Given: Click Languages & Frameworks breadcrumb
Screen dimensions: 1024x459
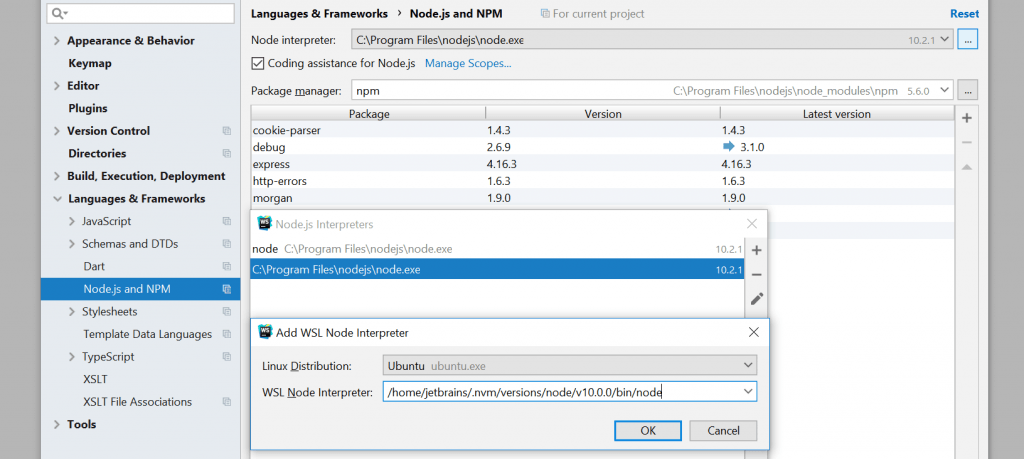Looking at the screenshot, I should 319,14.
